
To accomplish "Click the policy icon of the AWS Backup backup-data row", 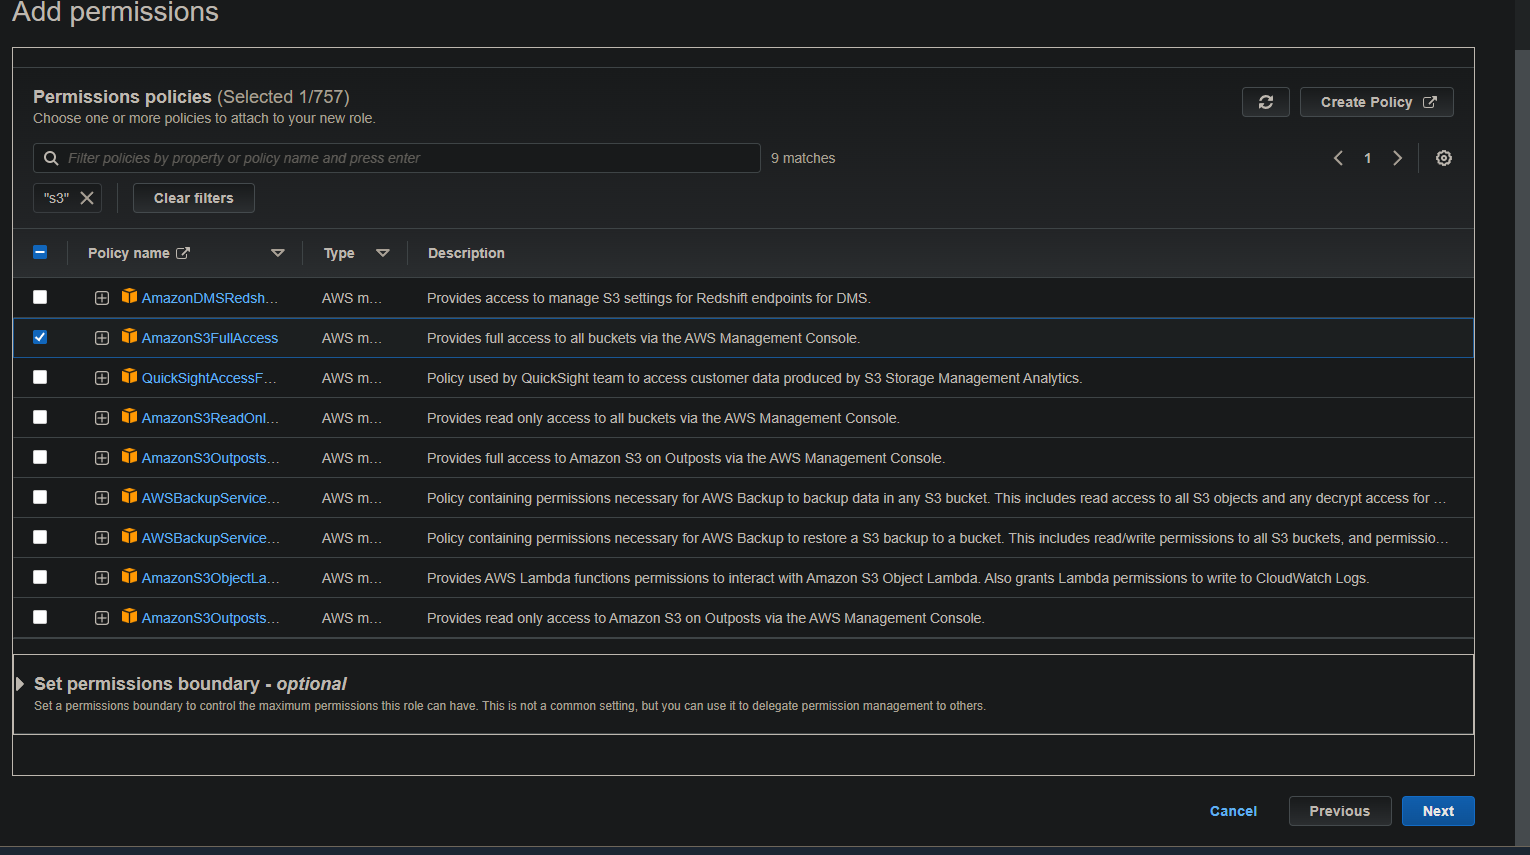I will click(x=129, y=496).
